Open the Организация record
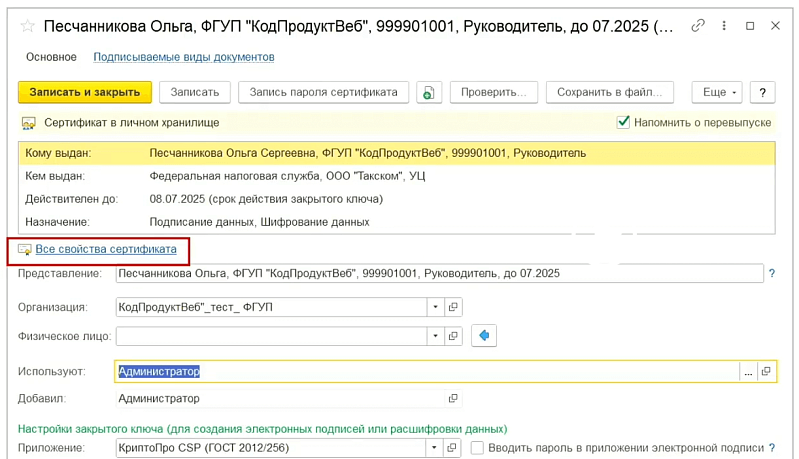 pos(453,307)
